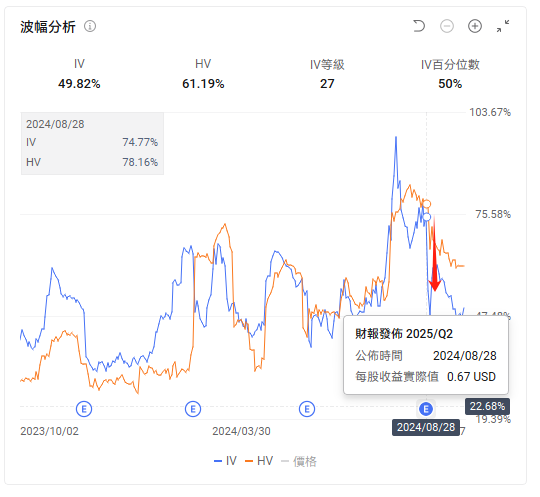The width and height of the screenshot is (540, 497).
Task: Click the IV百分位數 value 50%
Action: tap(450, 84)
